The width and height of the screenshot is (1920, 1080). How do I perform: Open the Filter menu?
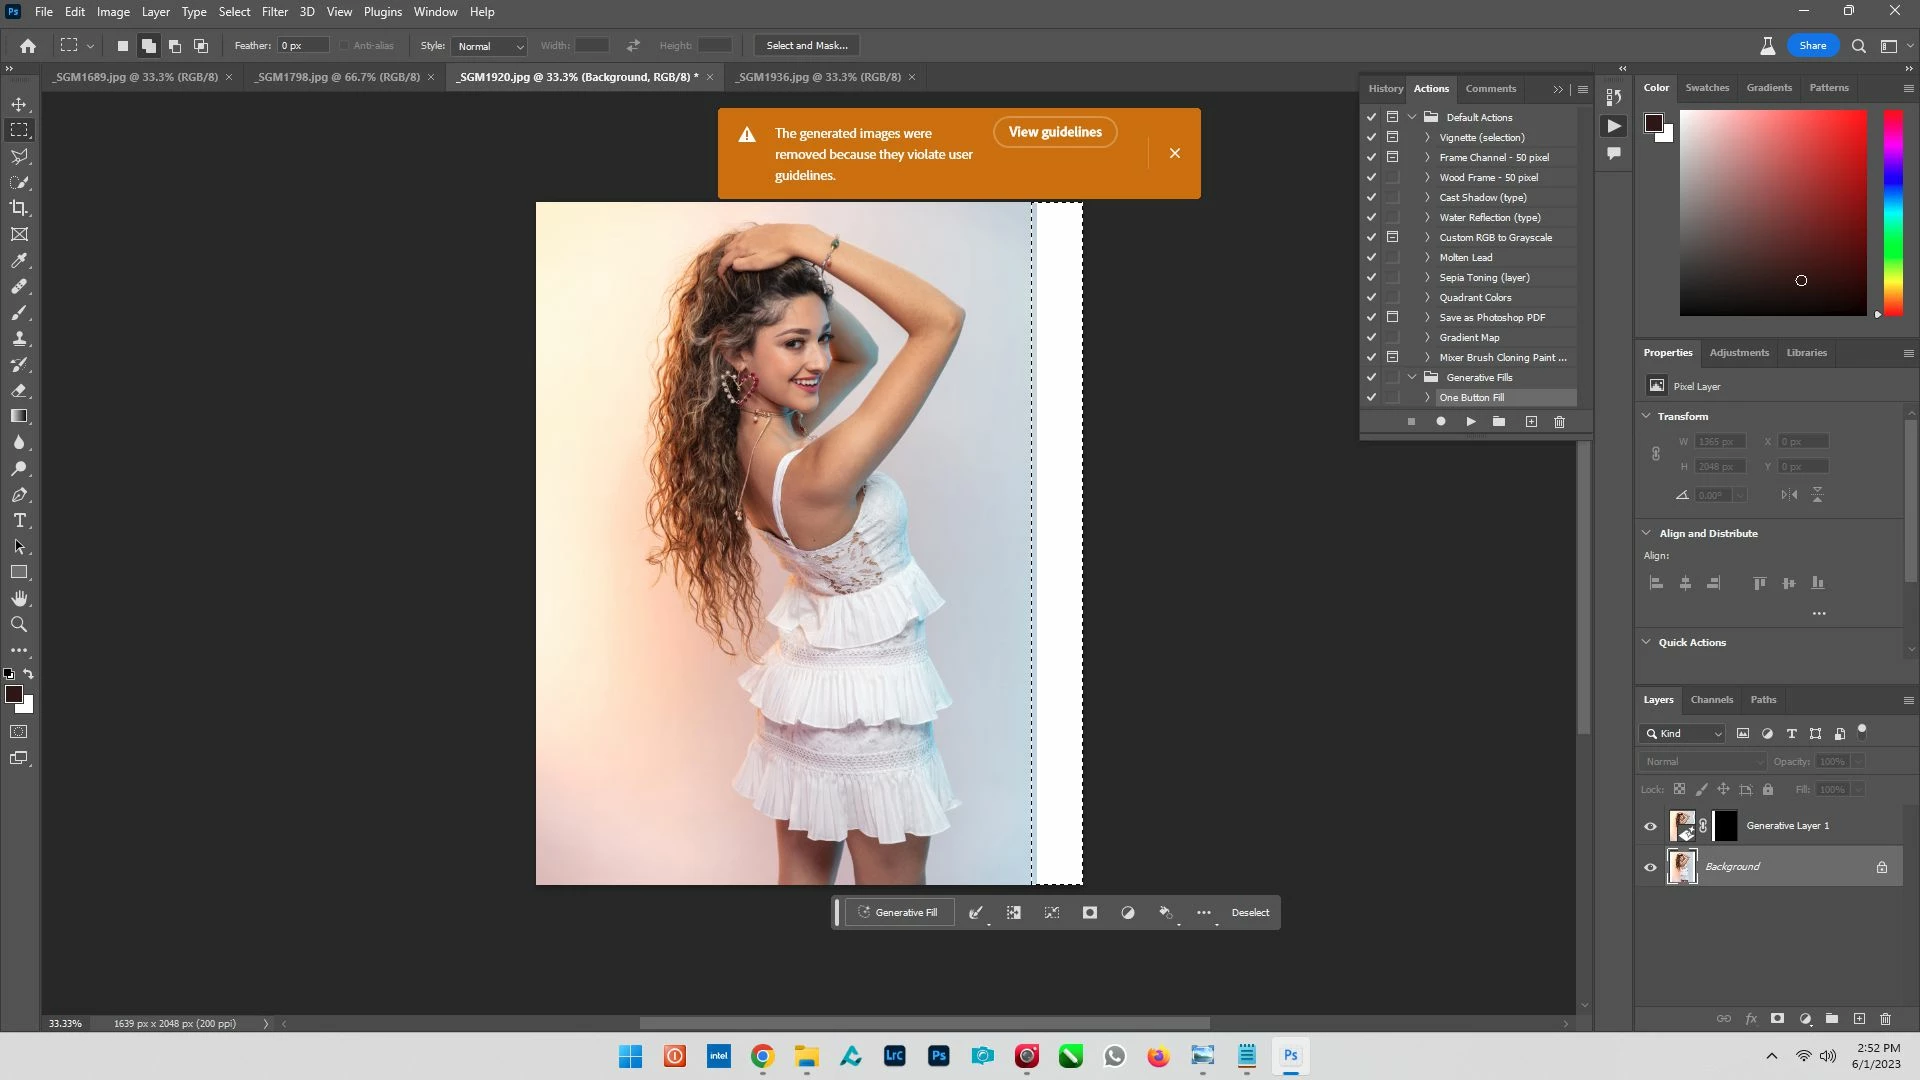tap(274, 12)
